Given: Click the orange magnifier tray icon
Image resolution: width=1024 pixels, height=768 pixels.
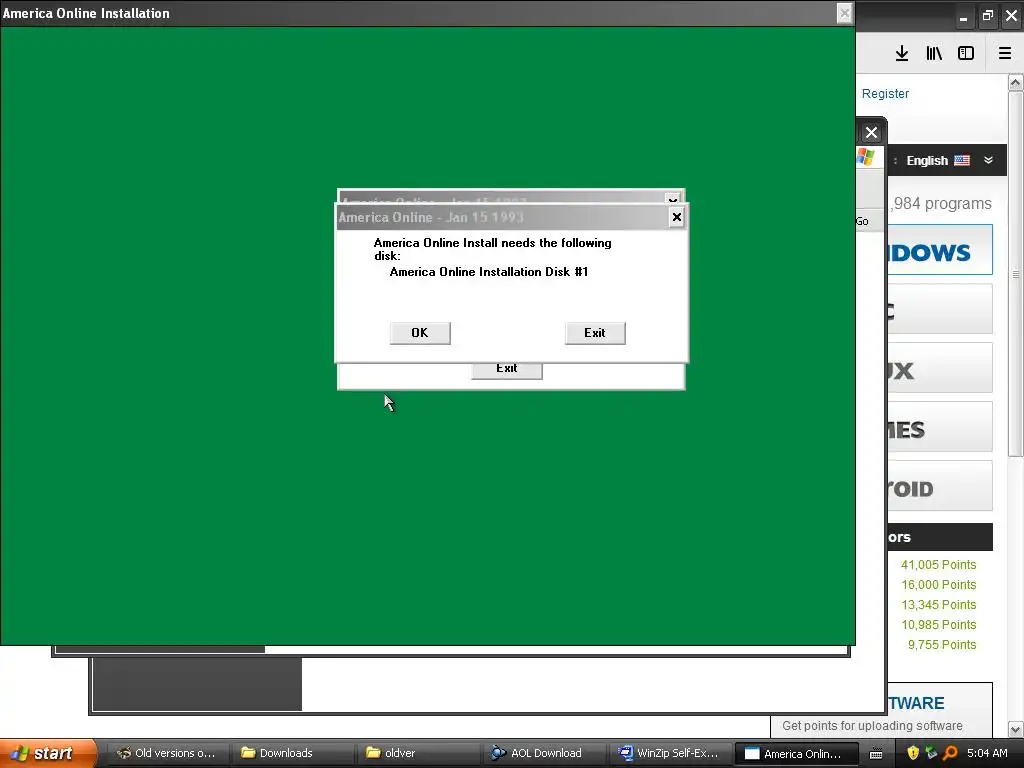Looking at the screenshot, I should pos(950,753).
